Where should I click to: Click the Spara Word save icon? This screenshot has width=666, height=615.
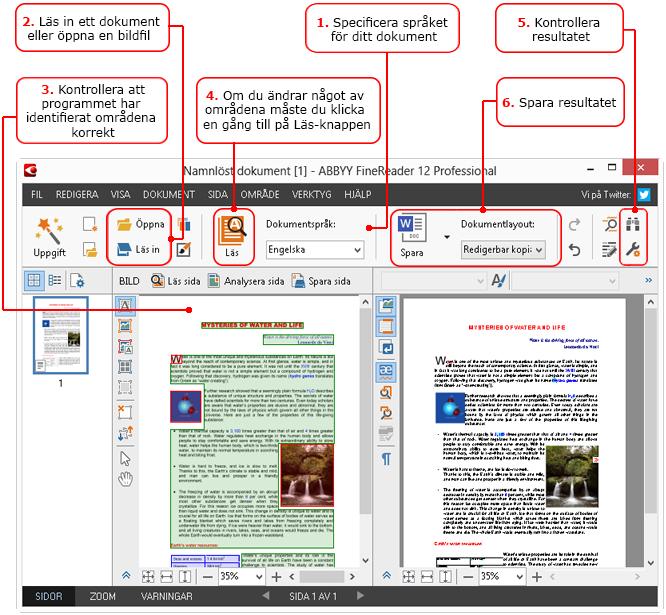click(412, 236)
